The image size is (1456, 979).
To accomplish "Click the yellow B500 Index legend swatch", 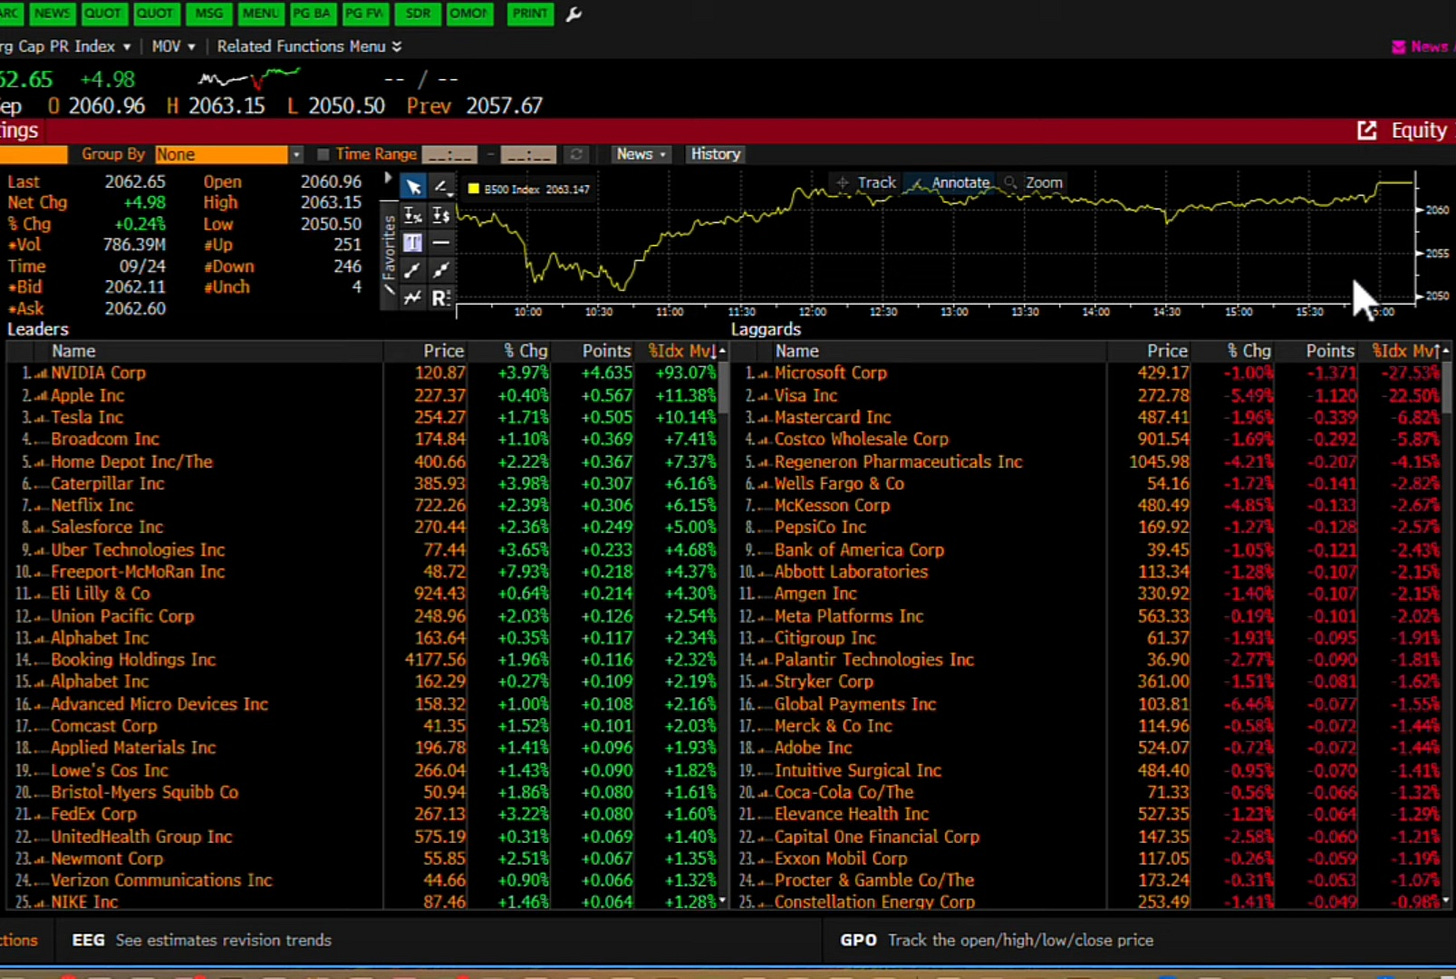I will point(474,189).
